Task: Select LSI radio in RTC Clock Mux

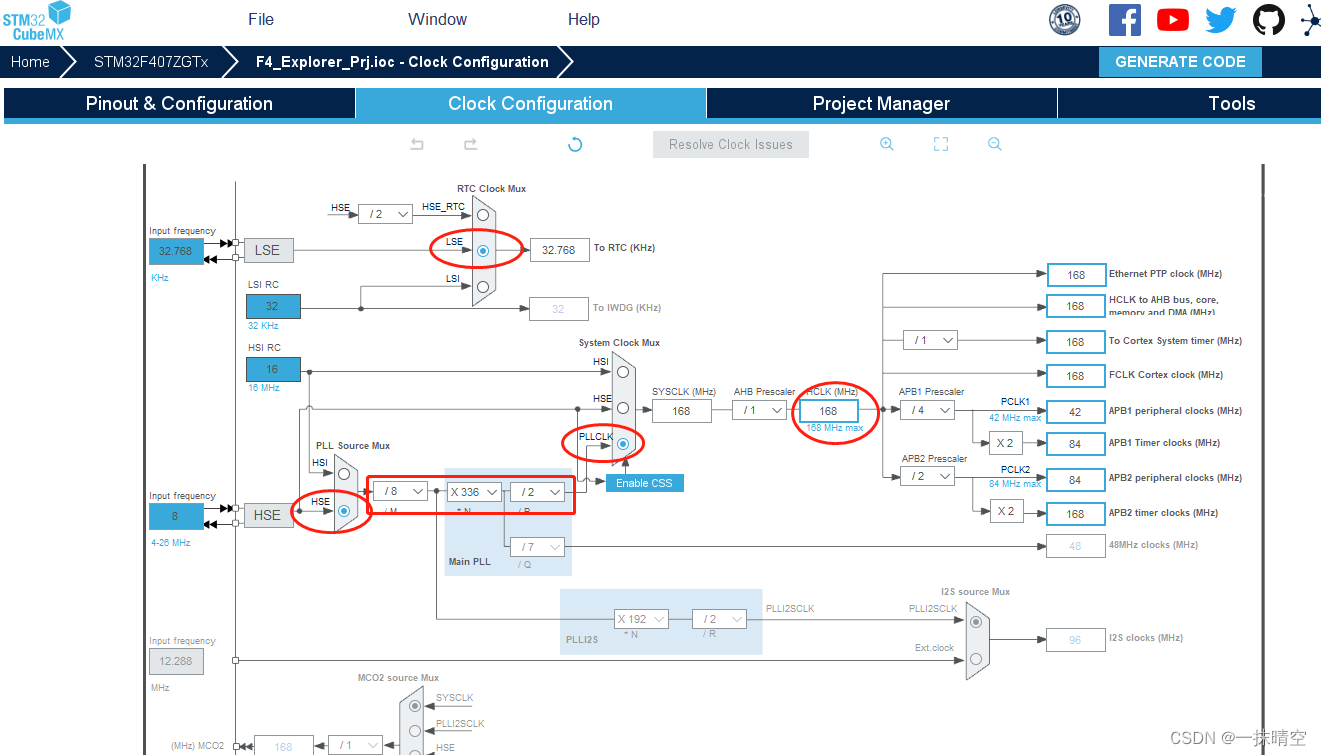Action: (483, 286)
